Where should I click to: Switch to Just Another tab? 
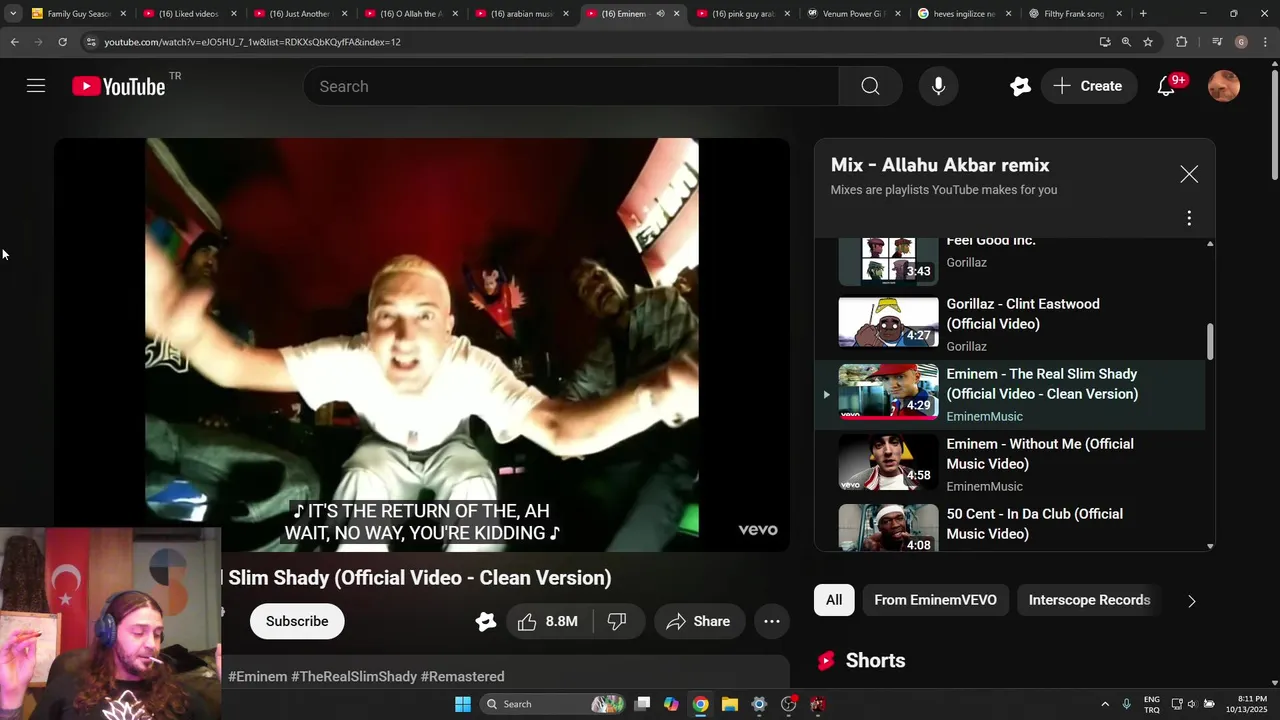[x=300, y=14]
